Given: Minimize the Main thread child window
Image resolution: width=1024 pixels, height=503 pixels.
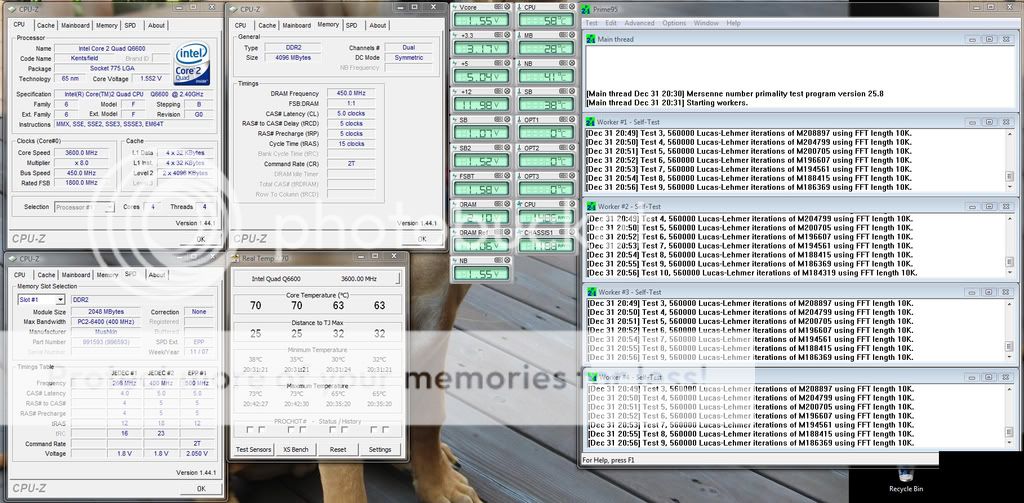Looking at the screenshot, I should point(972,39).
